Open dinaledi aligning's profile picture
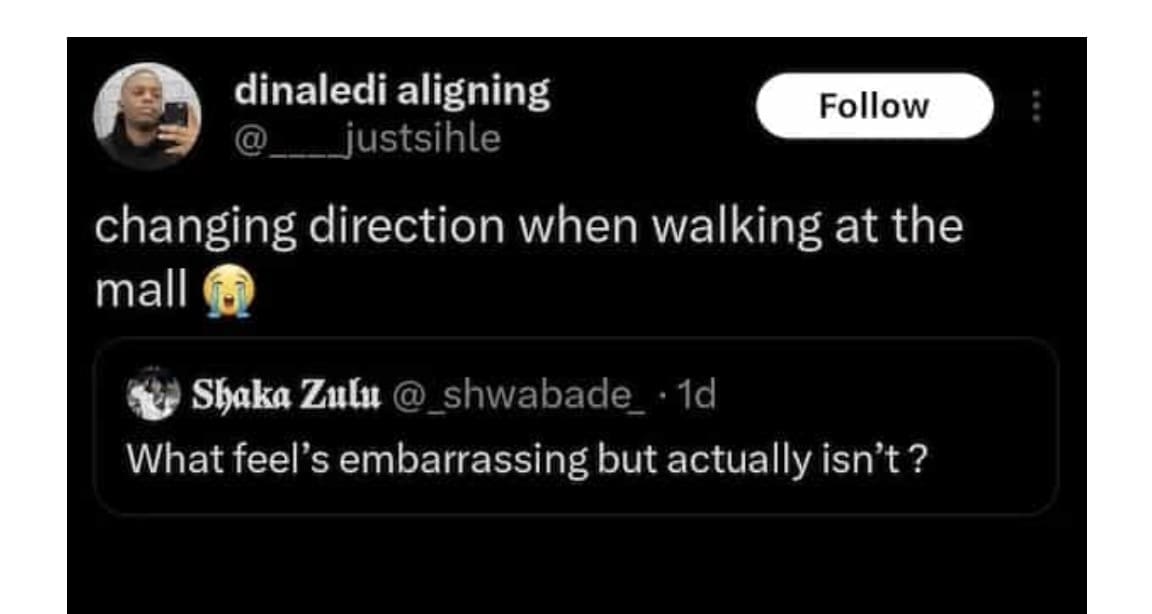 (147, 115)
